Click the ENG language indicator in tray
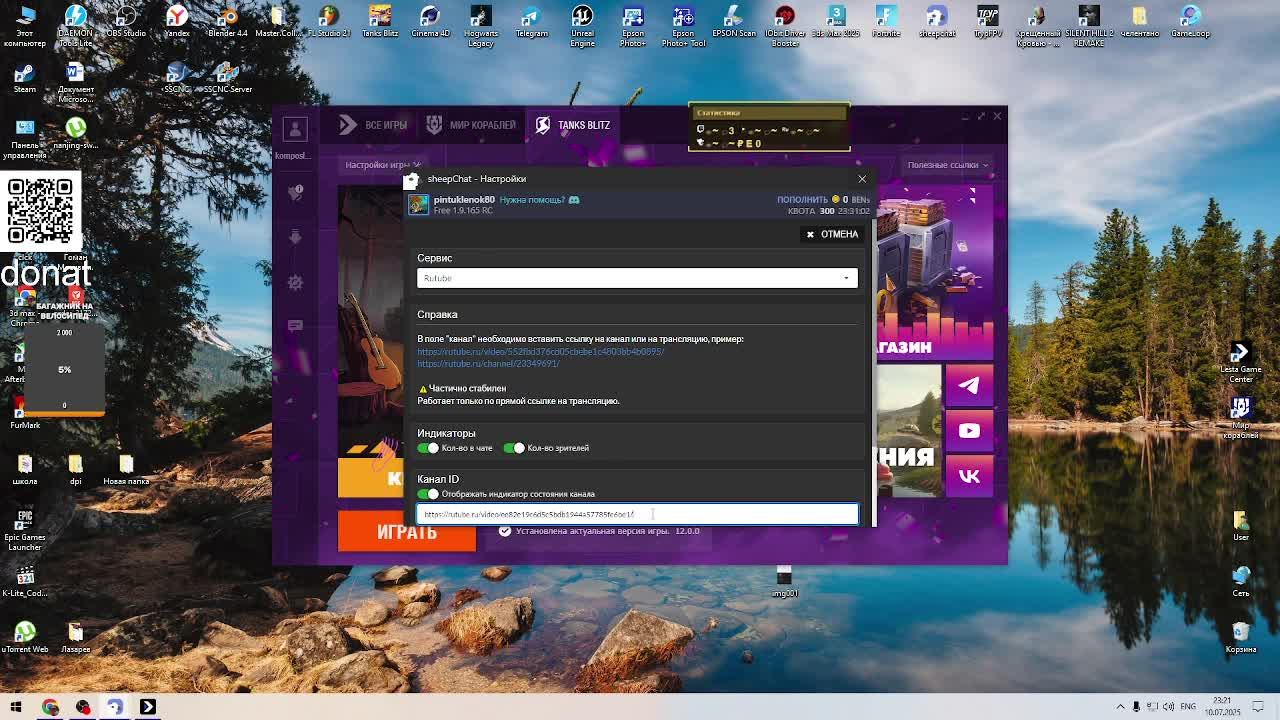 [1188, 707]
